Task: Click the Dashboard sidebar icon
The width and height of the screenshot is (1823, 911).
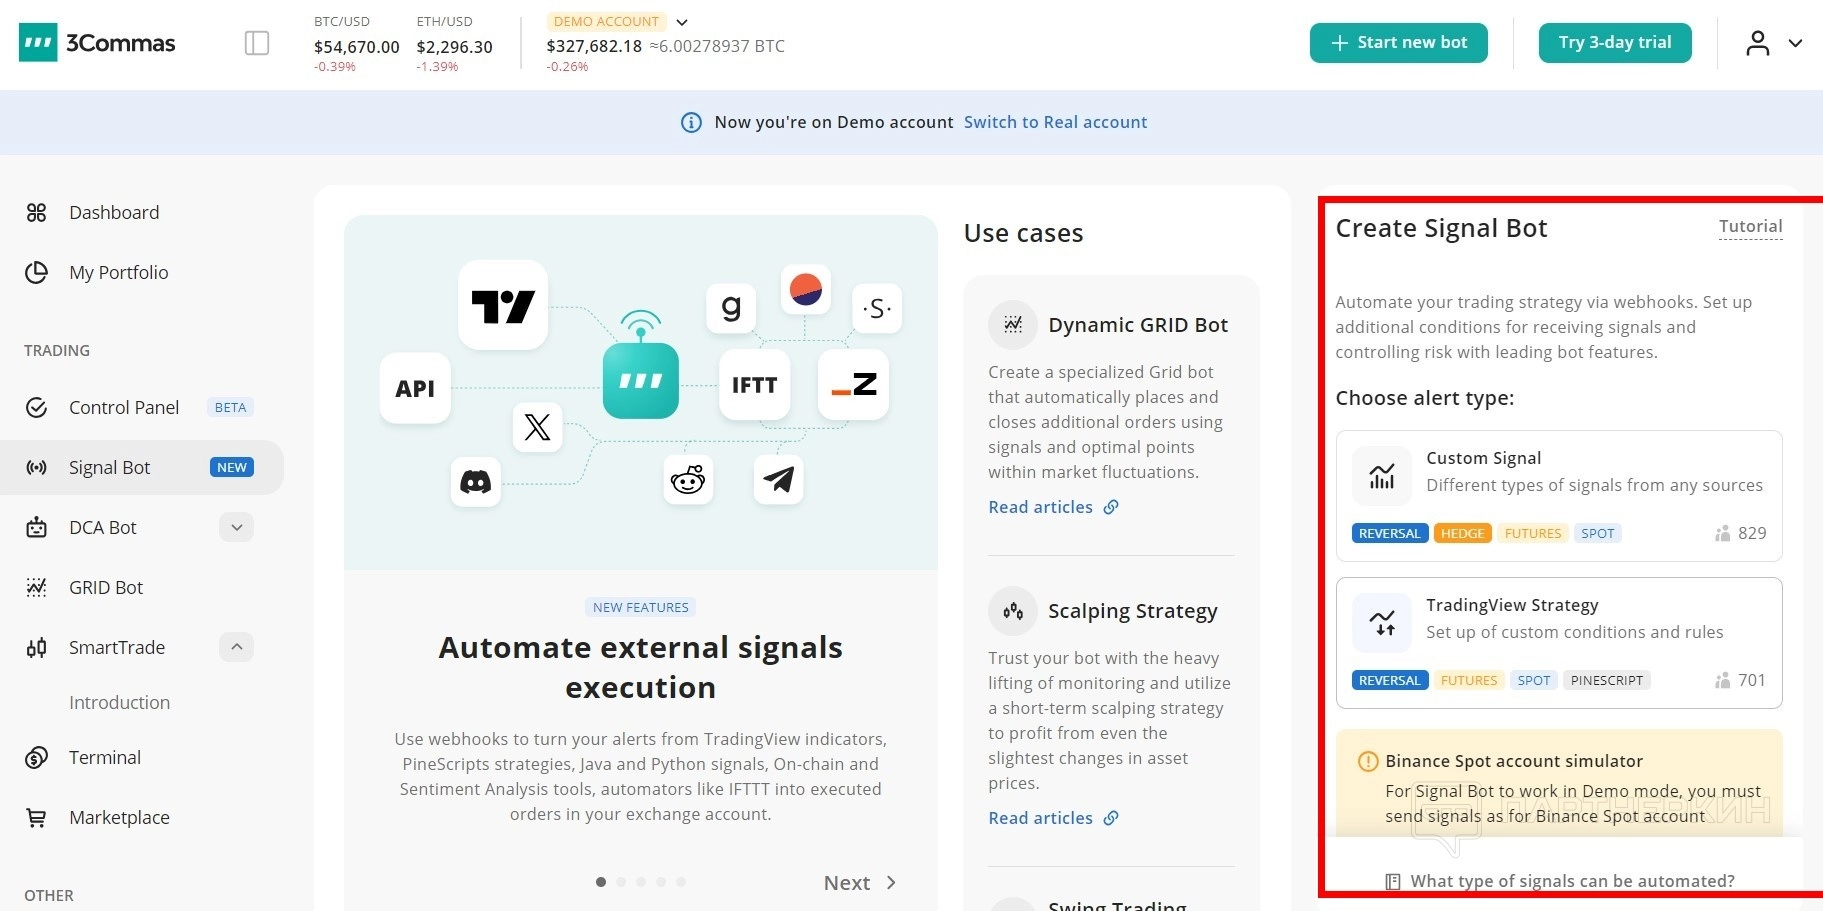Action: click(37, 212)
